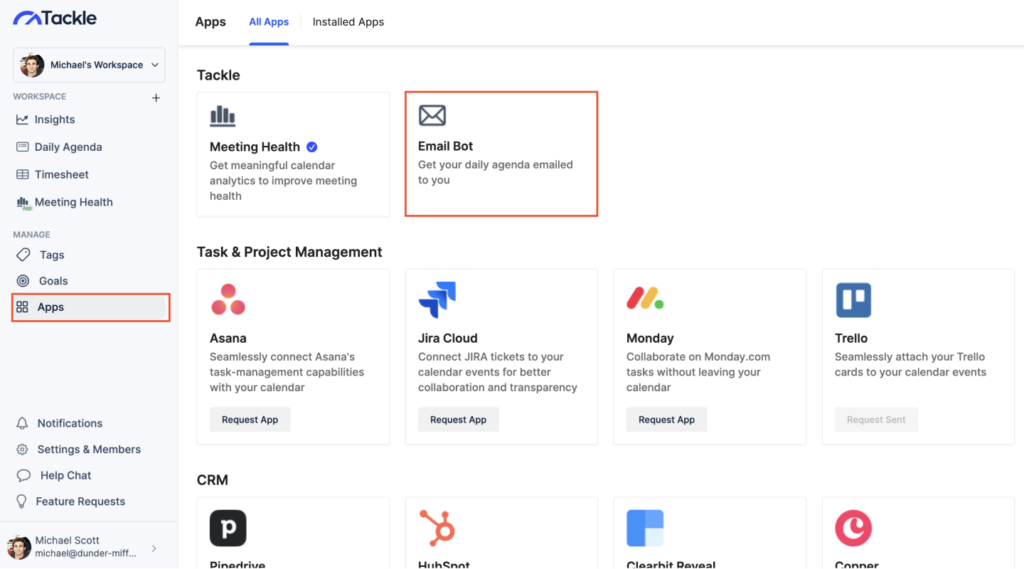Viewport: 1024px width, 569px height.
Task: Click the Email Bot envelope icon
Action: (432, 116)
